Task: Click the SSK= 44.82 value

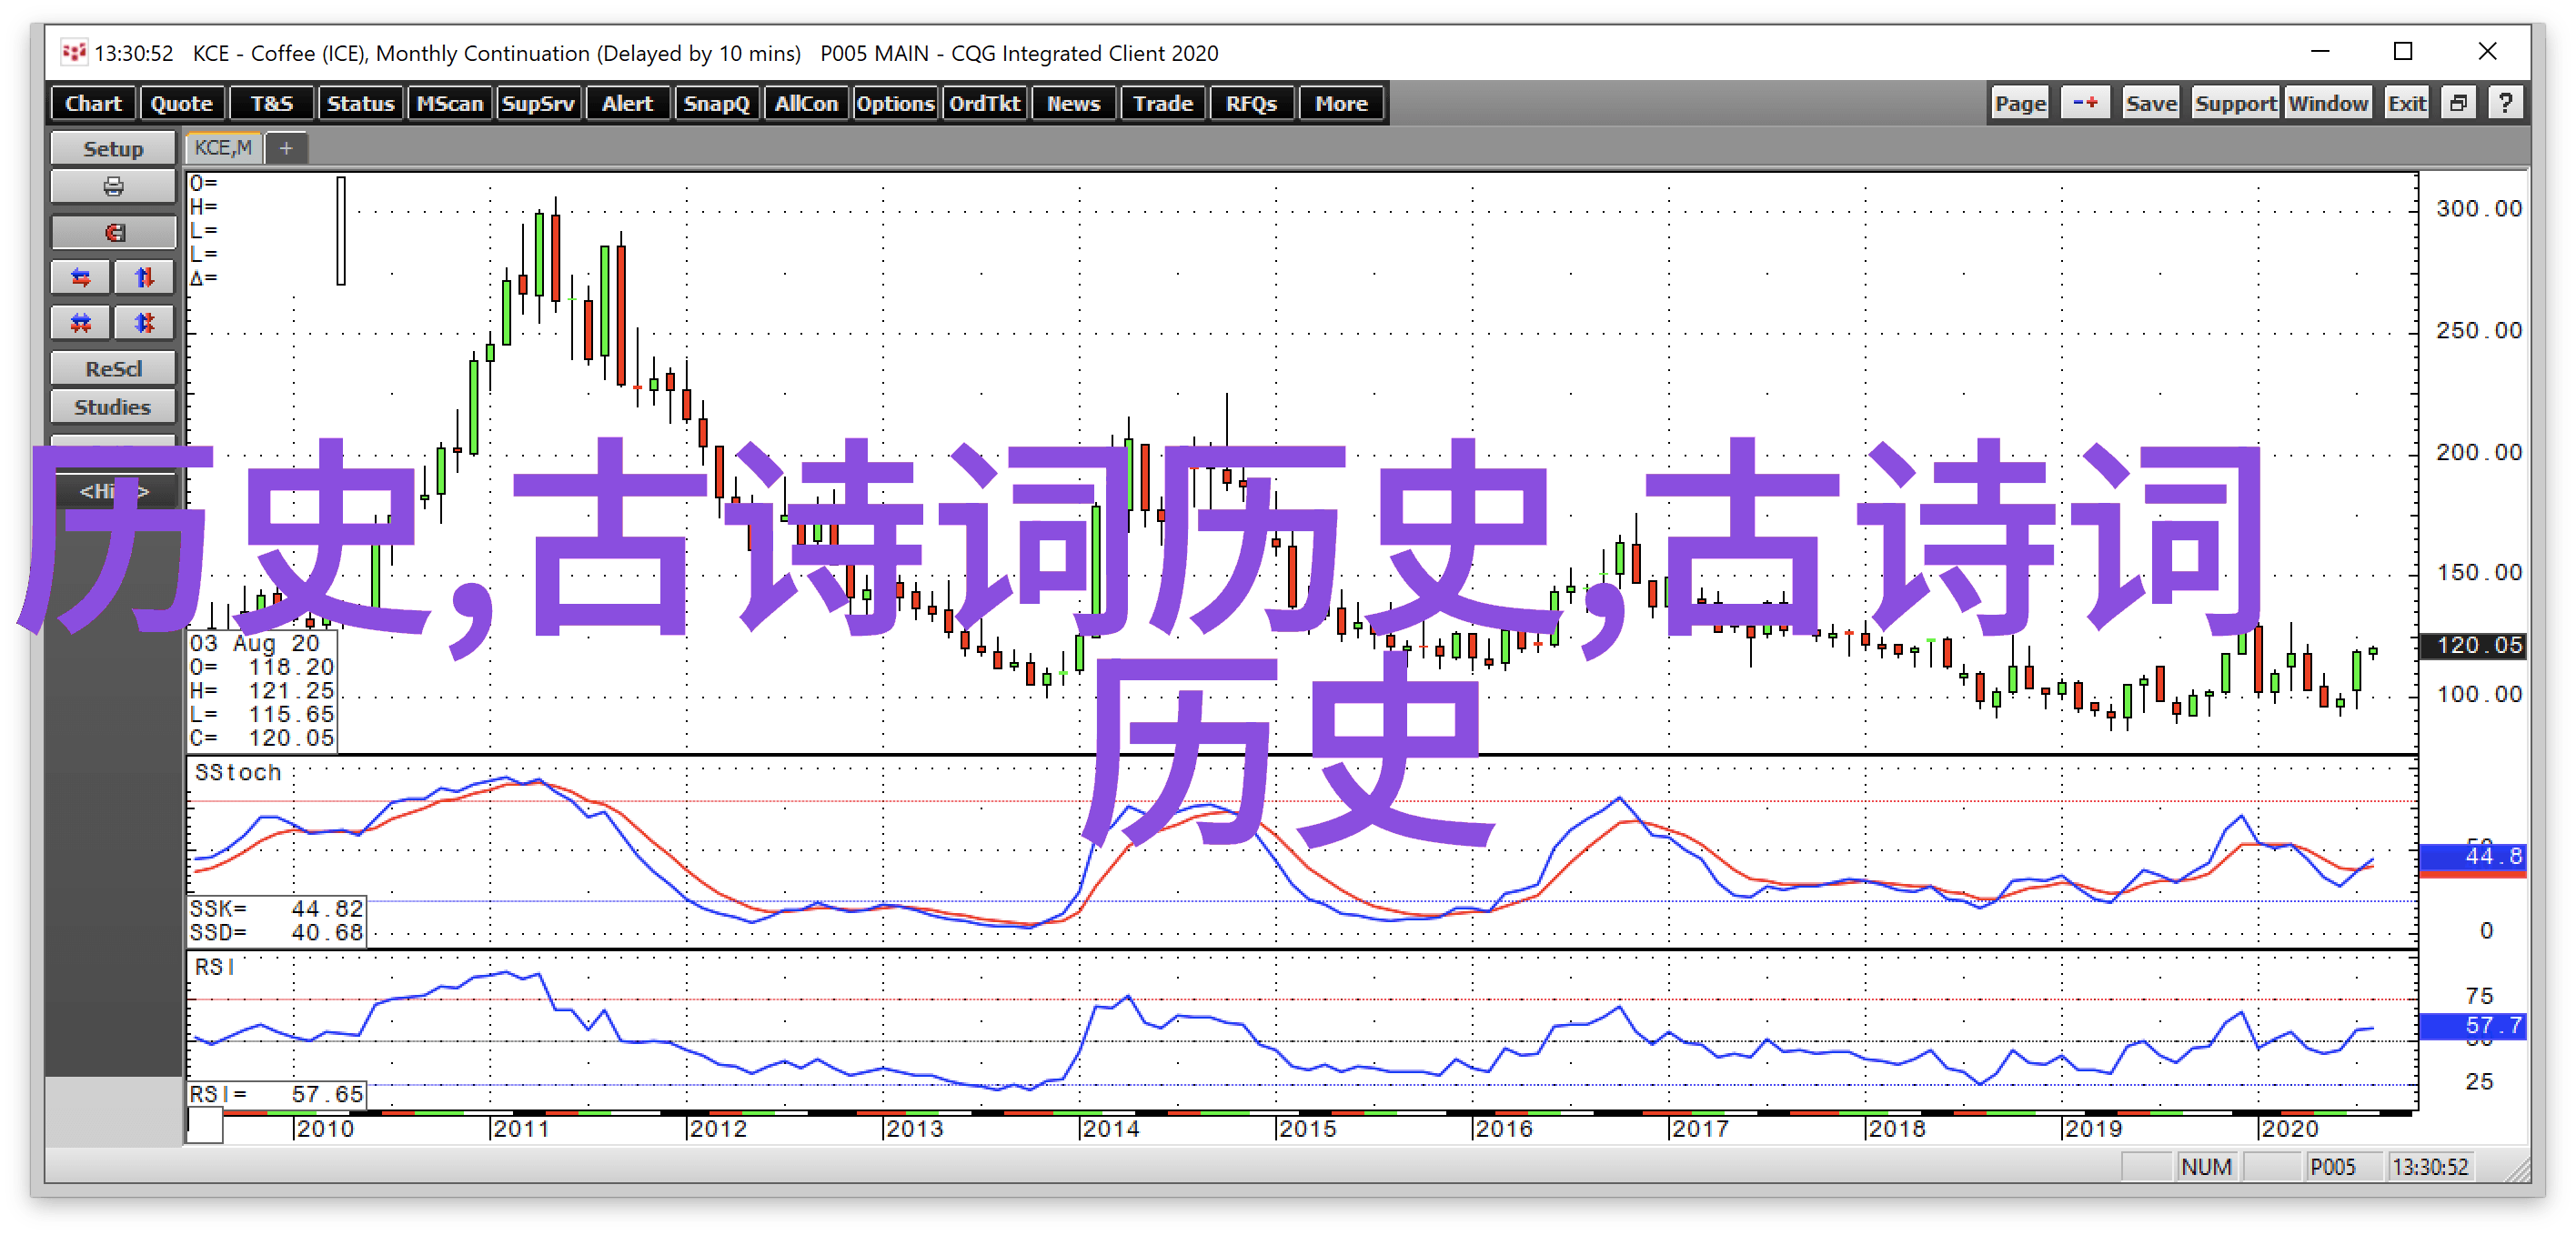Action: (277, 908)
